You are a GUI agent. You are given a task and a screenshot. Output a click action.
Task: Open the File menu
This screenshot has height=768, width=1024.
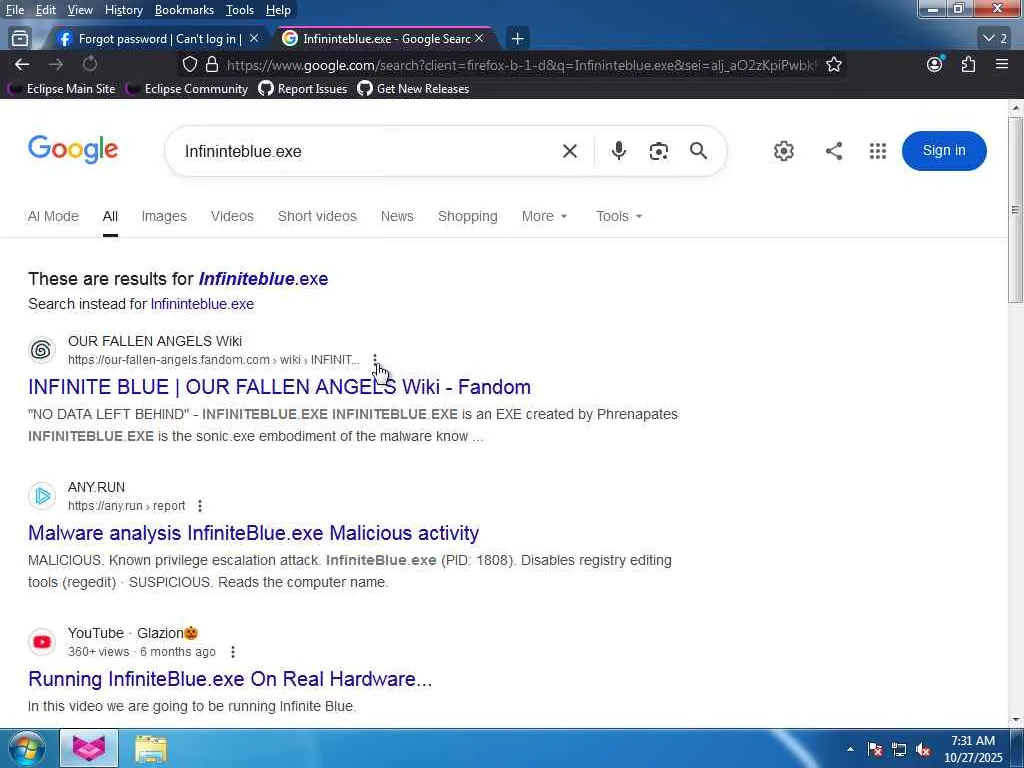click(14, 10)
